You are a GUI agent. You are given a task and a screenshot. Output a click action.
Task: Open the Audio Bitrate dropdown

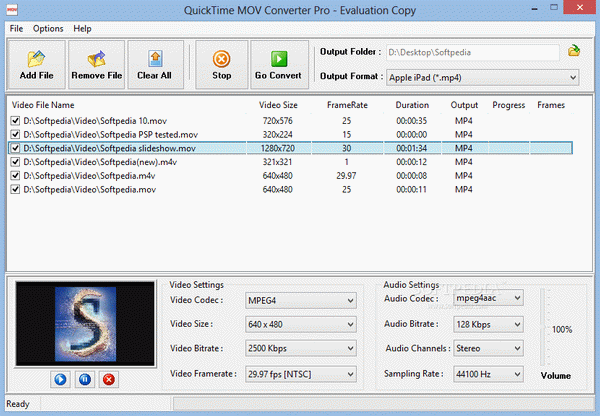(488, 325)
